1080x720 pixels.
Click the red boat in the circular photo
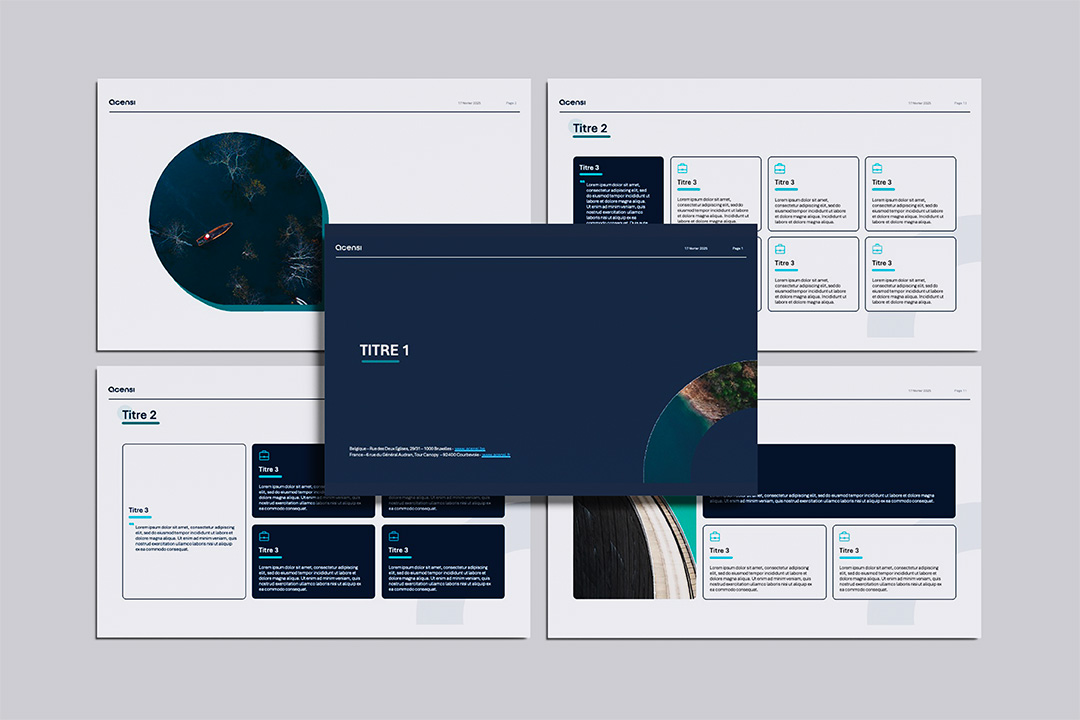215,234
